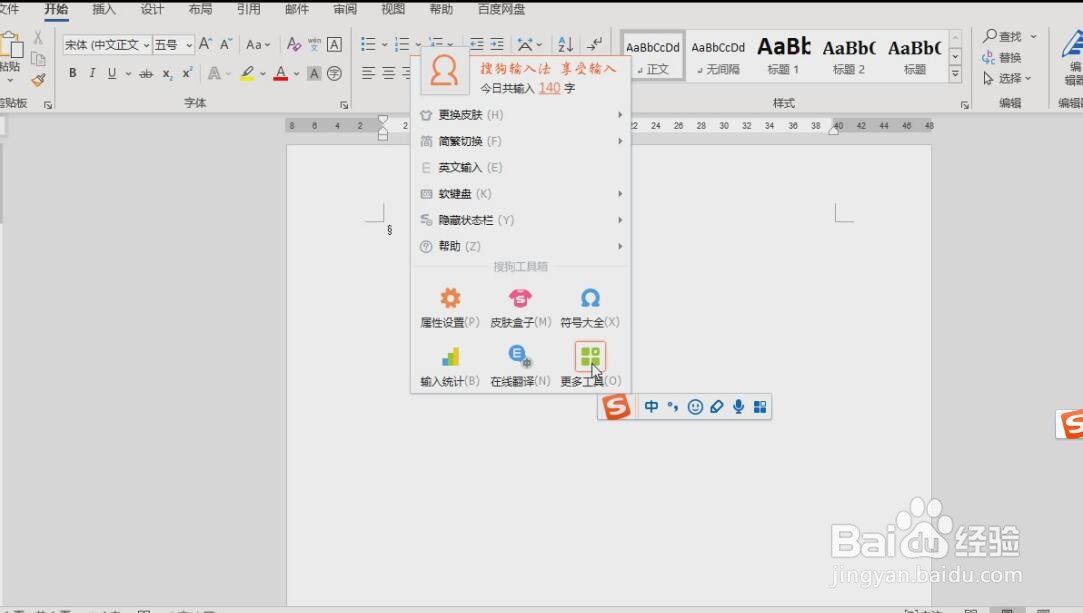Viewport: 1083px width, 613px height.
Task: Apply text highlight color
Action: pyautogui.click(x=247, y=73)
